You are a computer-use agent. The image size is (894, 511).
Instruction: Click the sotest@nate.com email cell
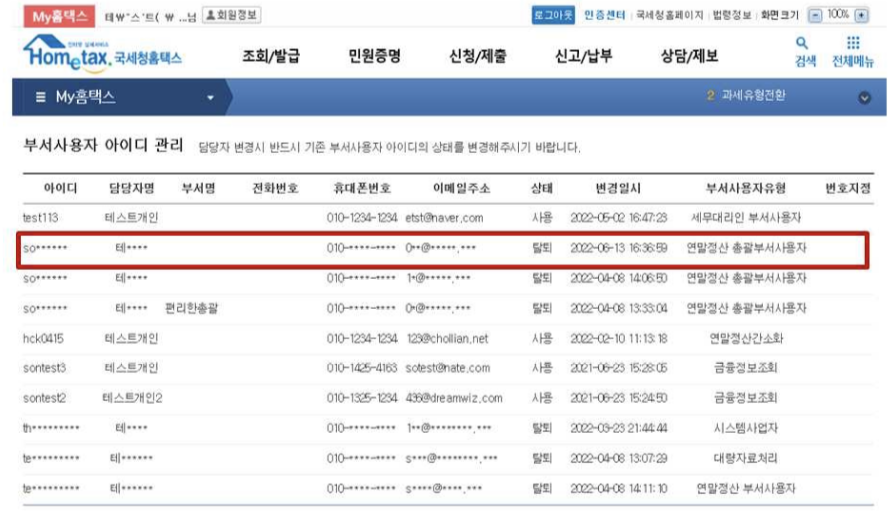click(448, 368)
